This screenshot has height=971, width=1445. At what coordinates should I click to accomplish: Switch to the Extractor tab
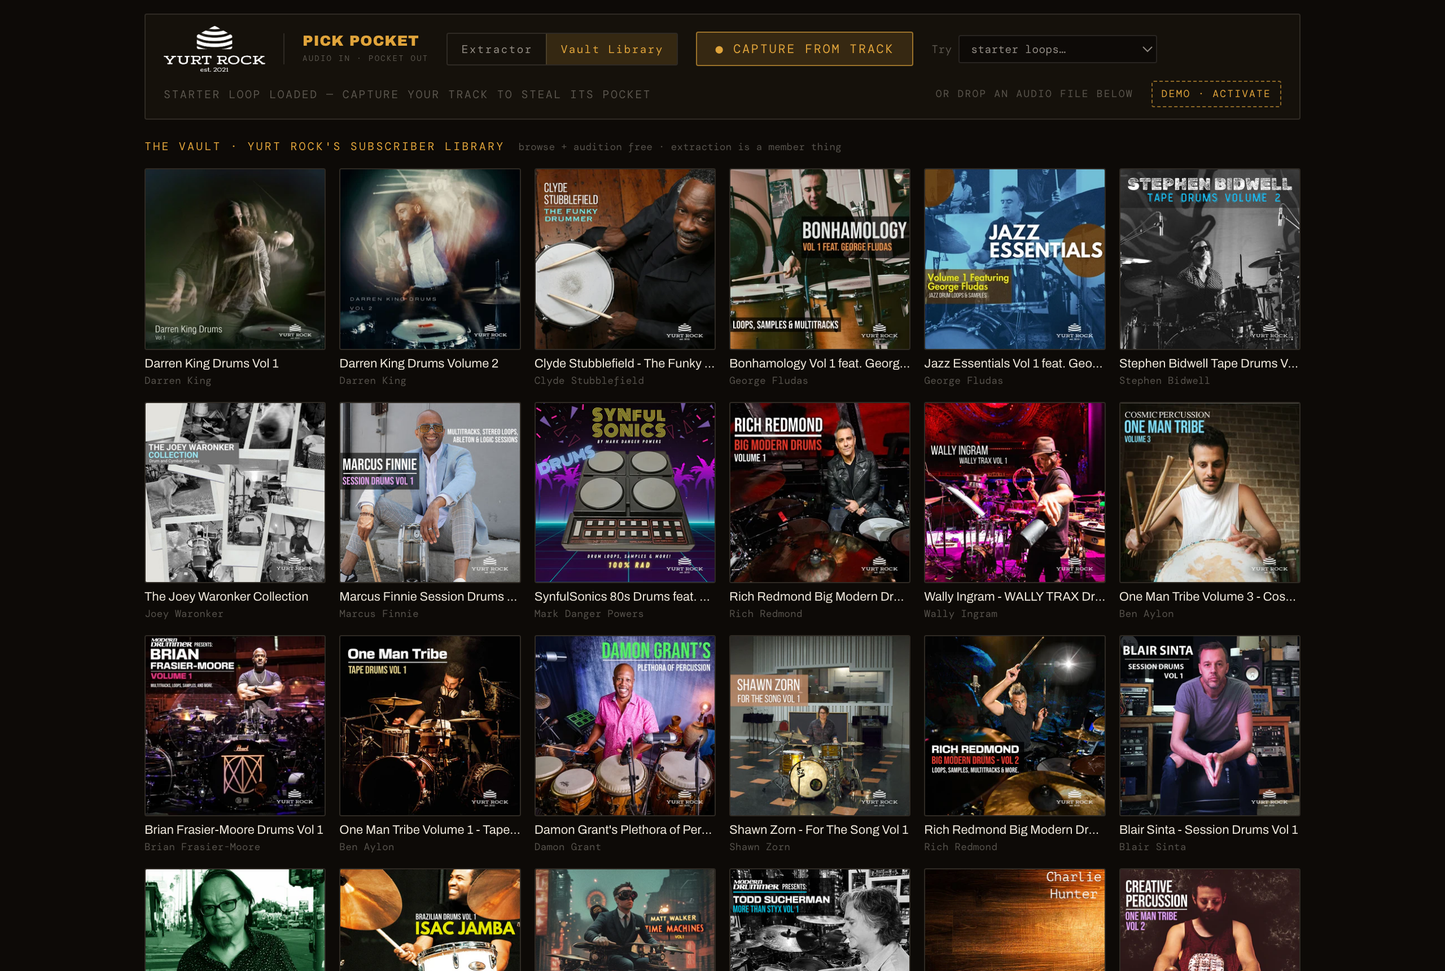coord(496,49)
